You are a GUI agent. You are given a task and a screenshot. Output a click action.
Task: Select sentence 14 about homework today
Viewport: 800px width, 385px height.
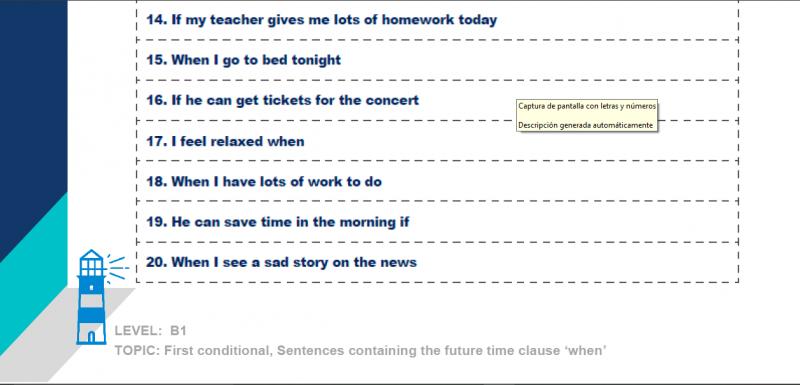[x=321, y=20]
